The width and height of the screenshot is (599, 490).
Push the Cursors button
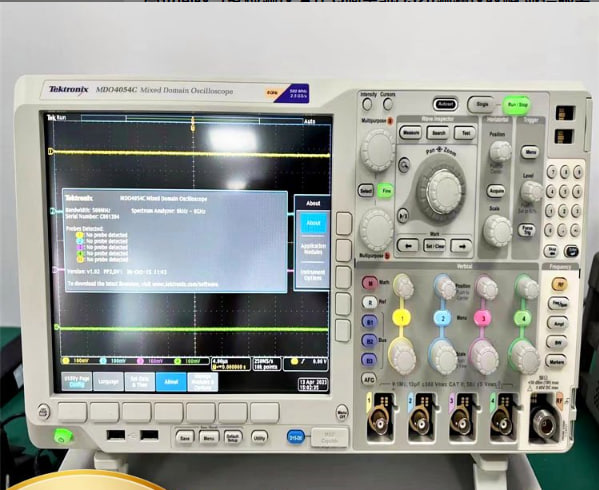pyautogui.click(x=388, y=104)
